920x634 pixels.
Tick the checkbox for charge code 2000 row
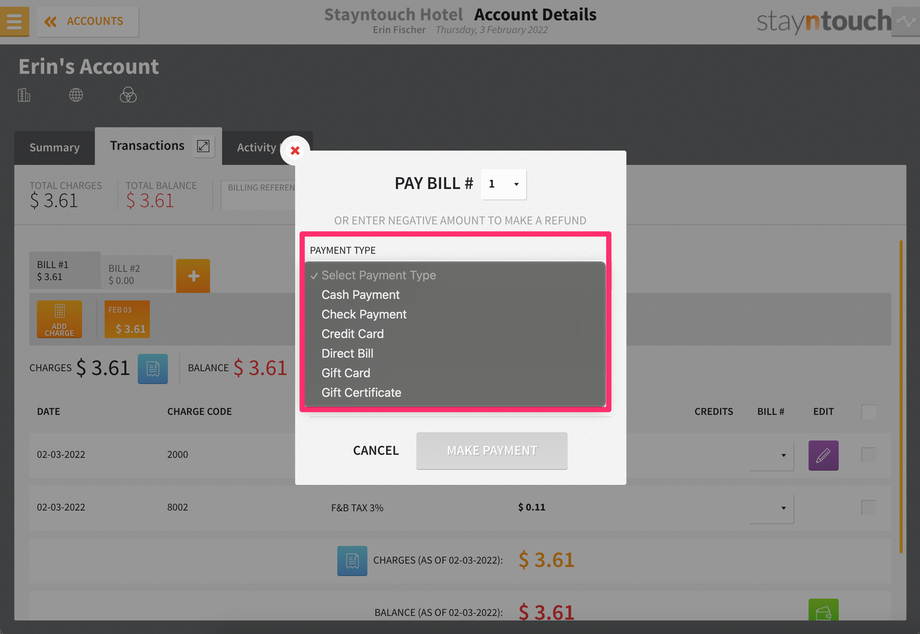pyautogui.click(x=869, y=455)
